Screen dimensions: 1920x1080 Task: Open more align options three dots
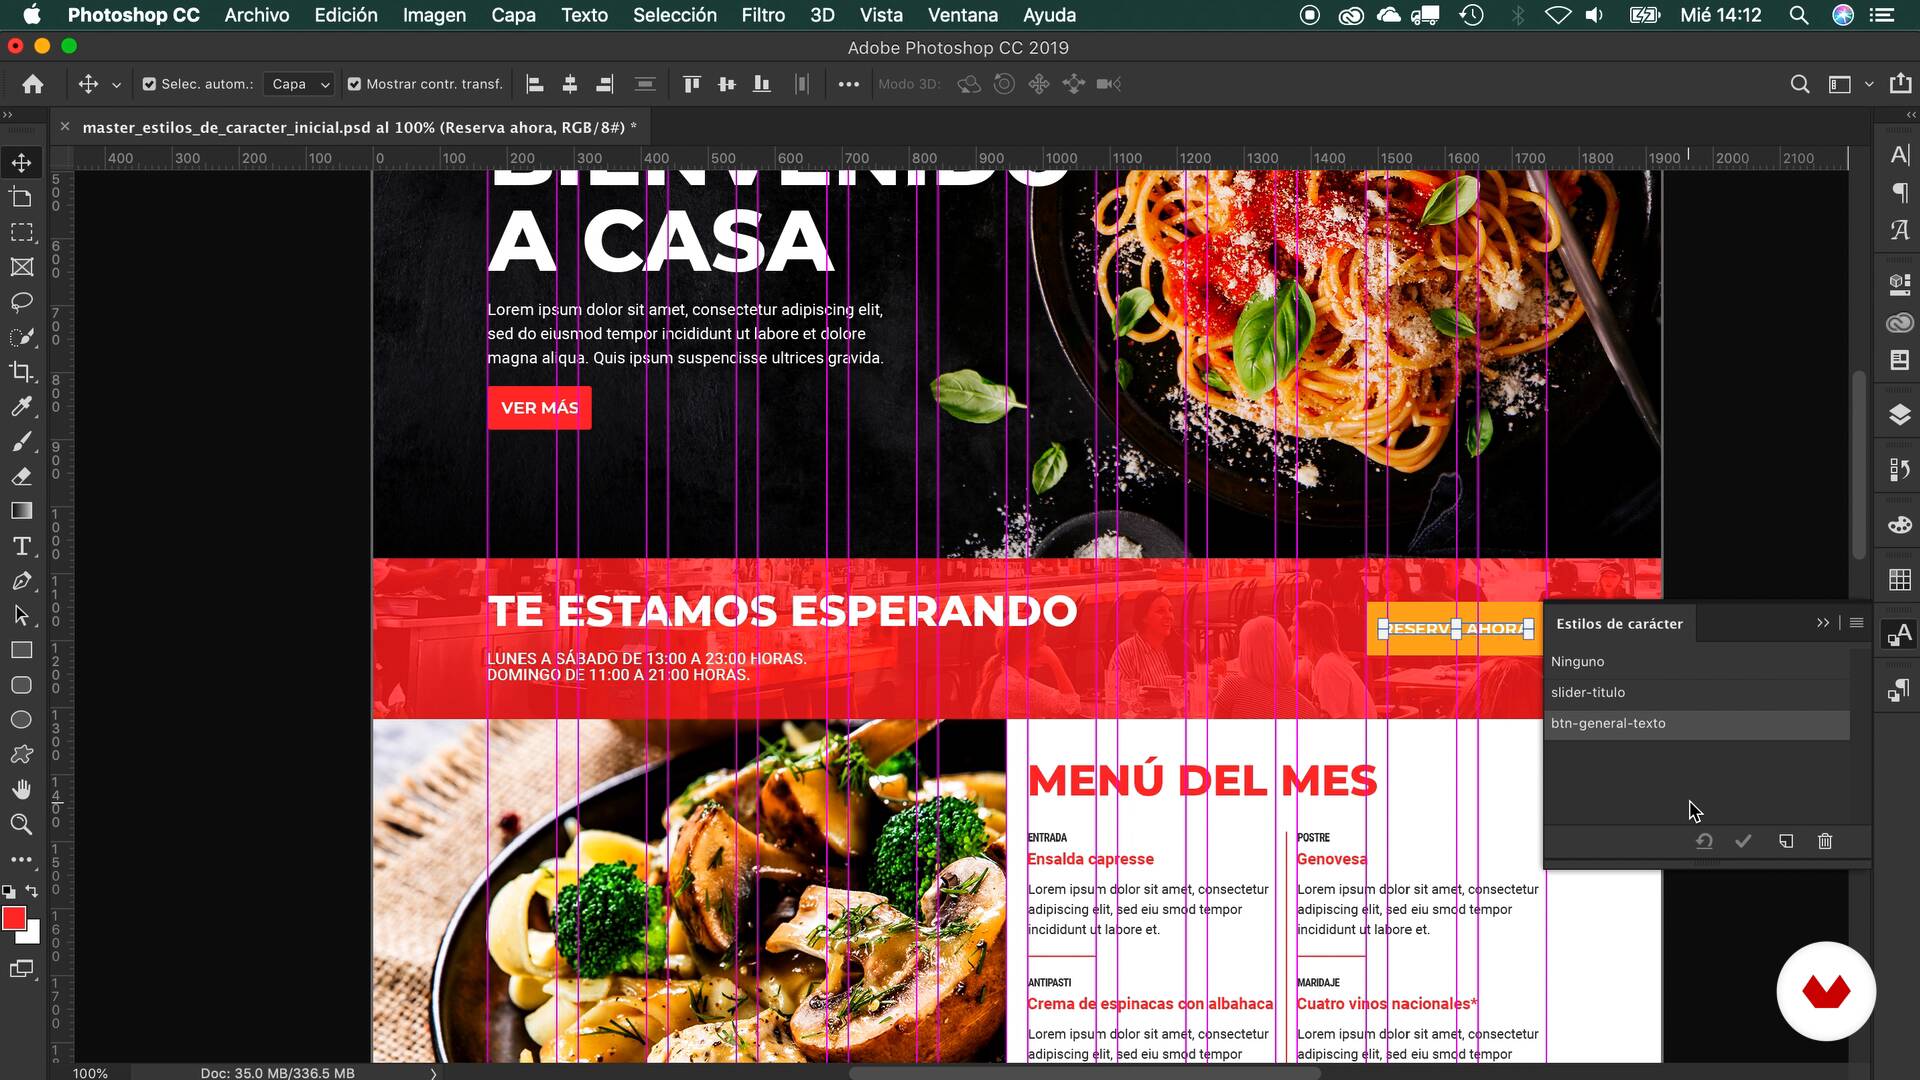point(849,84)
